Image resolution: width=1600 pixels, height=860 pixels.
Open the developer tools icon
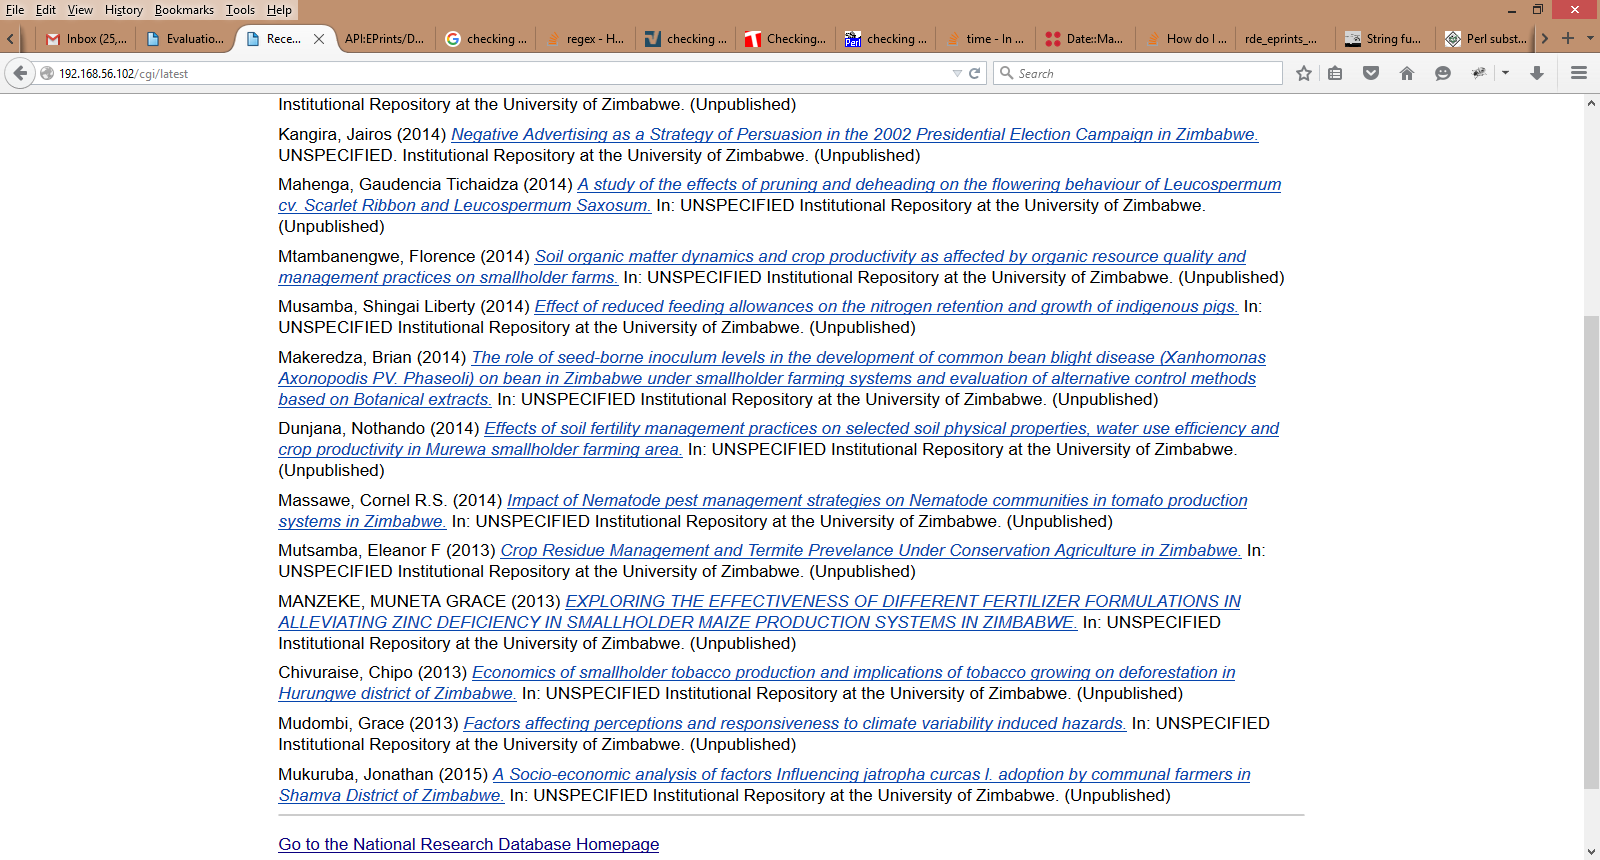pyautogui.click(x=1479, y=73)
